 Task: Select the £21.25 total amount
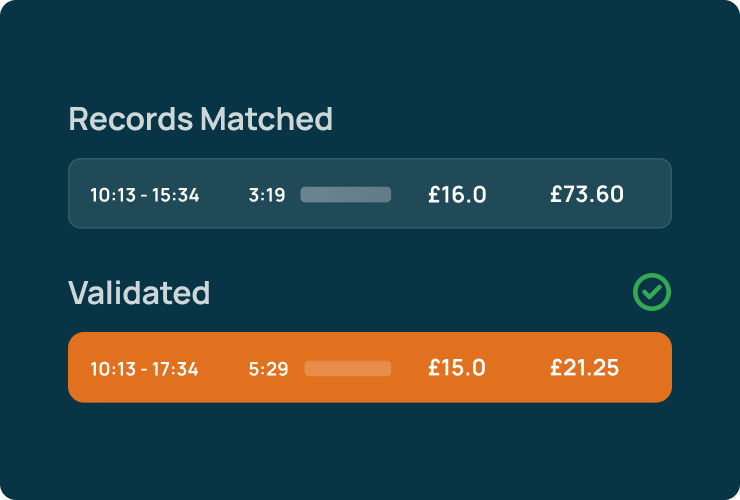[585, 368]
